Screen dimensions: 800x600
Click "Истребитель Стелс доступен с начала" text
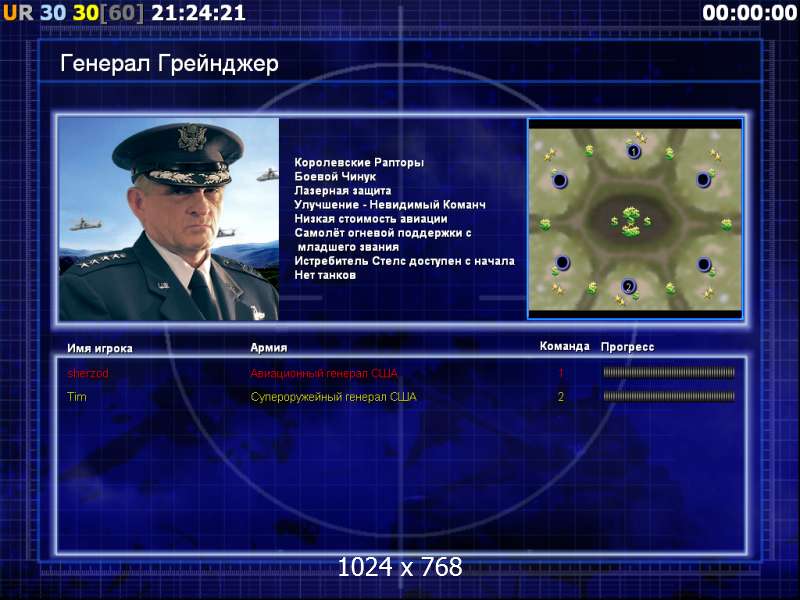[404, 261]
